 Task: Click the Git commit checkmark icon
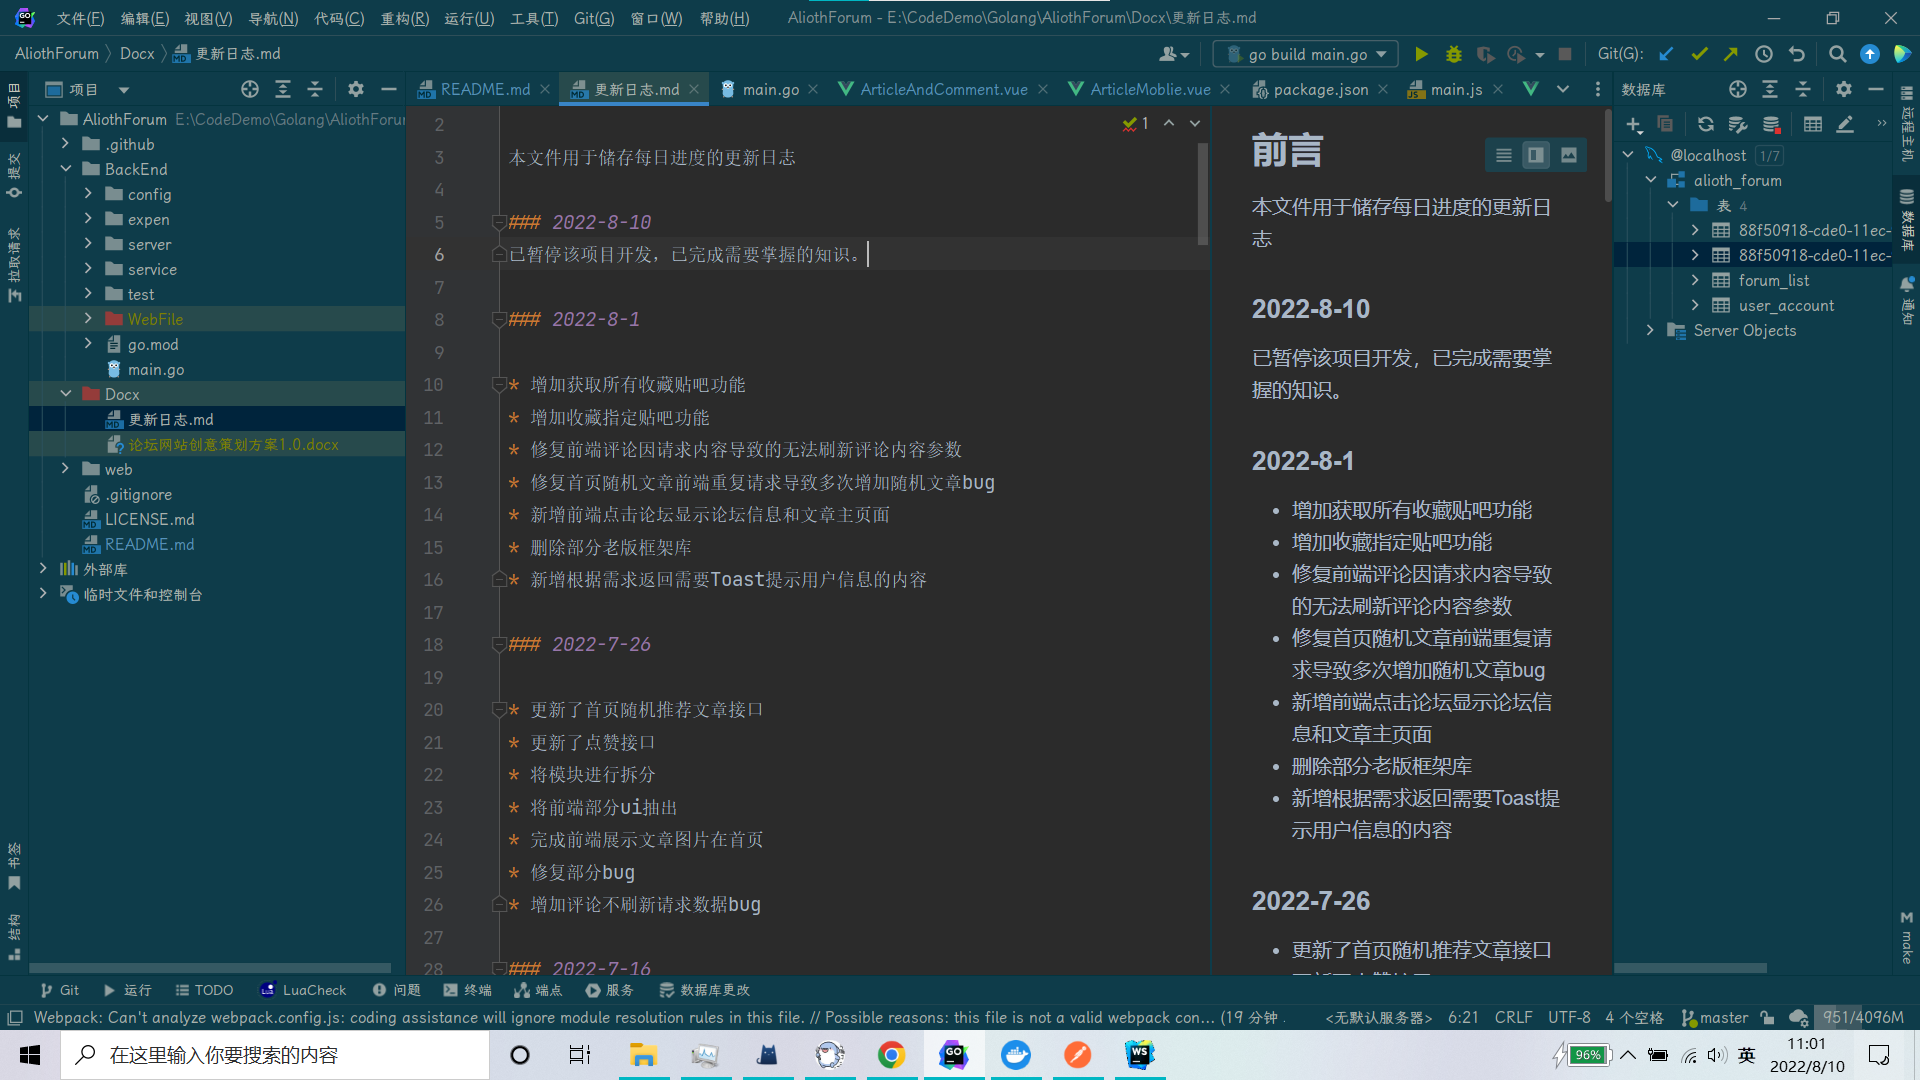pyautogui.click(x=1698, y=54)
